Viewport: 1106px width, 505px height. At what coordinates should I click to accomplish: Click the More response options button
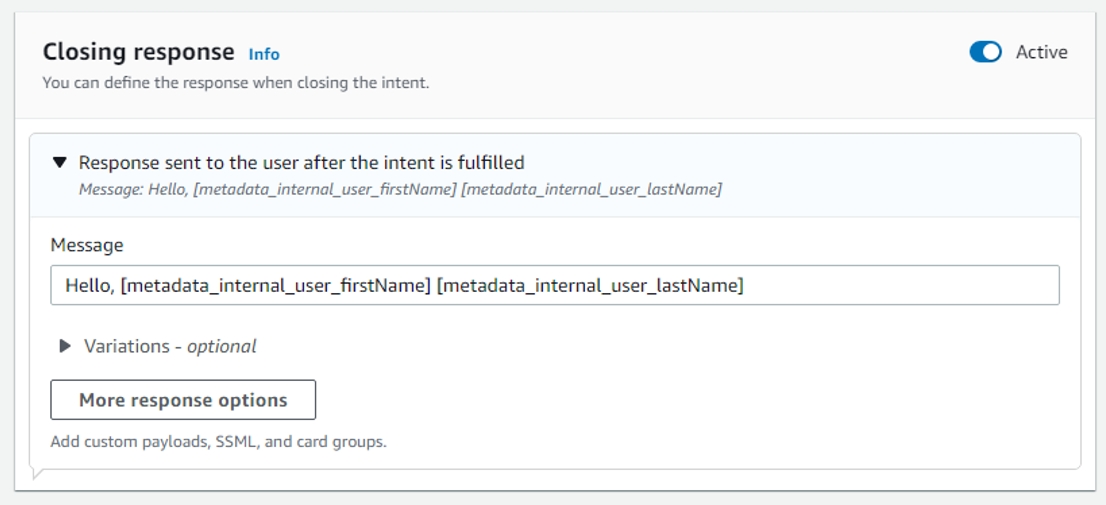(183, 400)
